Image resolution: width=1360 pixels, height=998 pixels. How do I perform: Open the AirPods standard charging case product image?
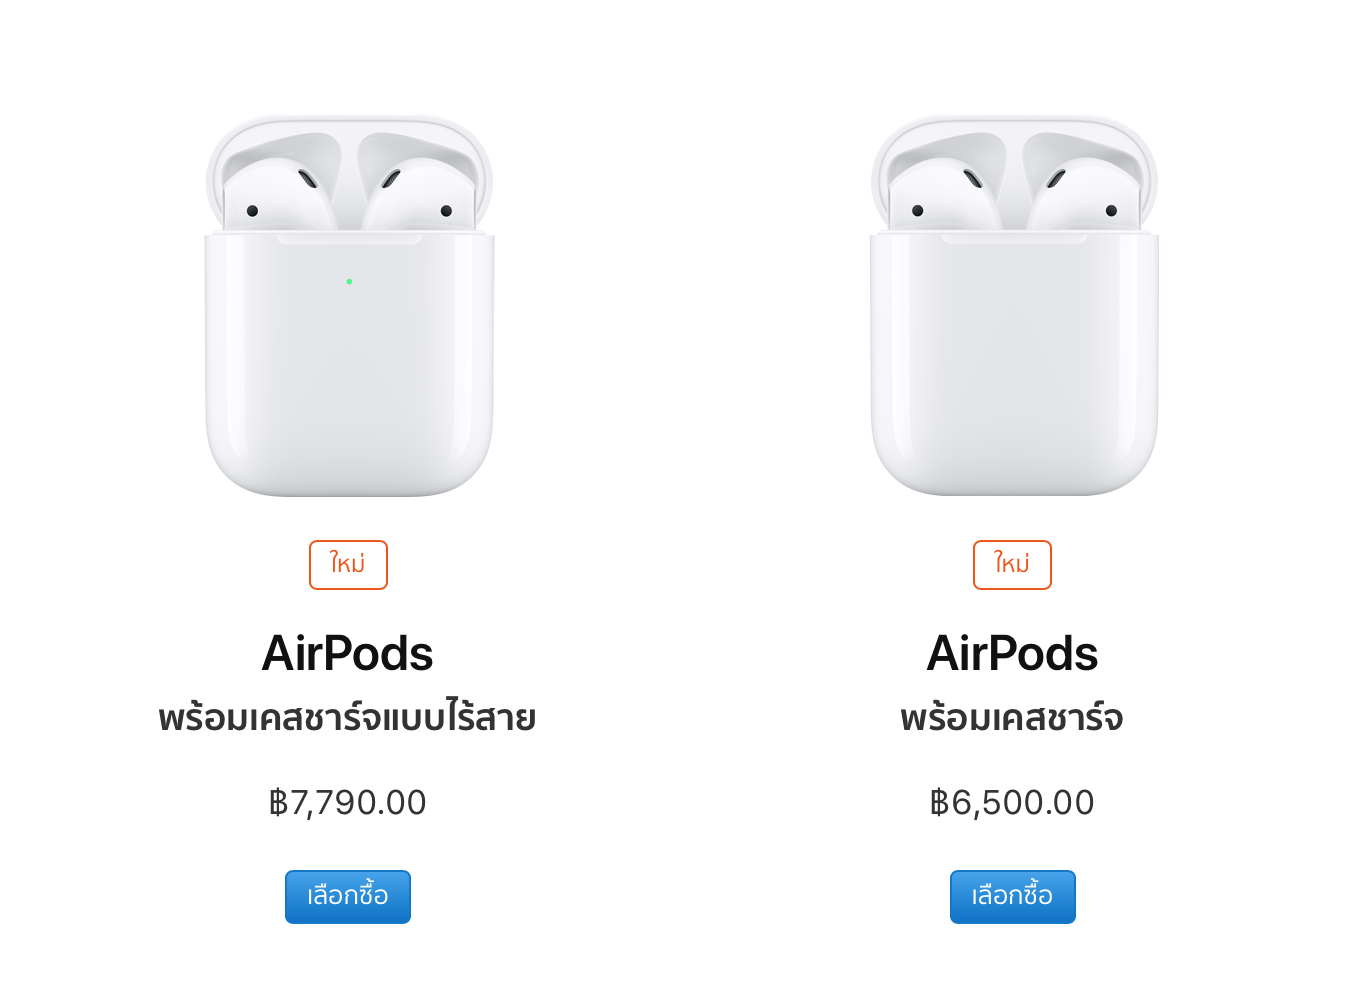[x=1014, y=305]
